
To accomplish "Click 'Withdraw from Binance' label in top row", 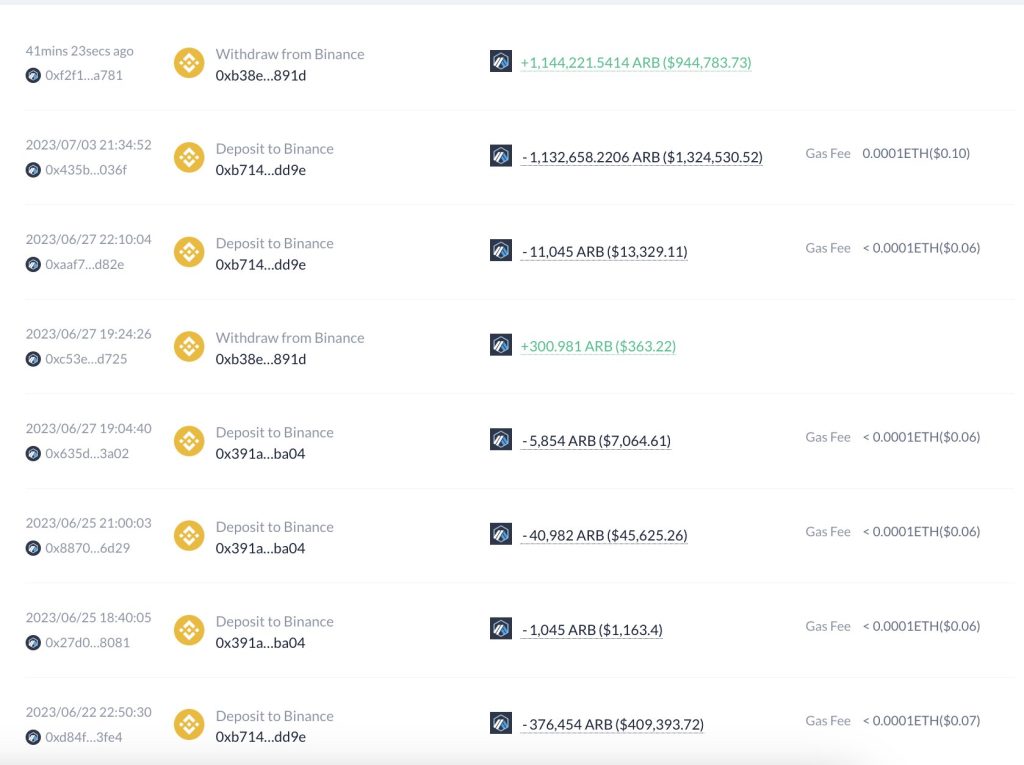I will coord(290,54).
